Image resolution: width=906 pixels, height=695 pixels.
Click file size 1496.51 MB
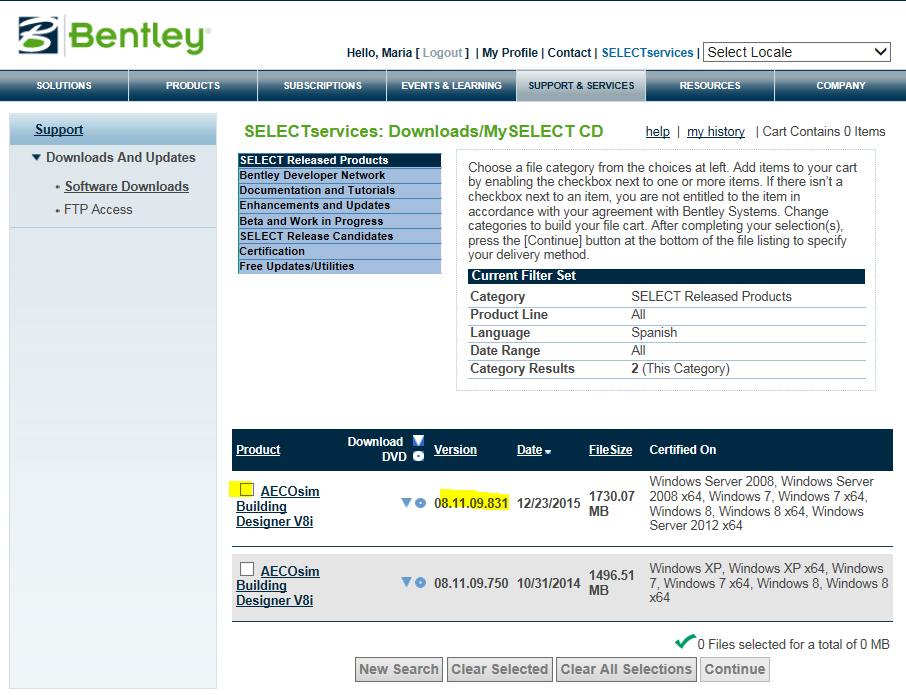point(611,583)
